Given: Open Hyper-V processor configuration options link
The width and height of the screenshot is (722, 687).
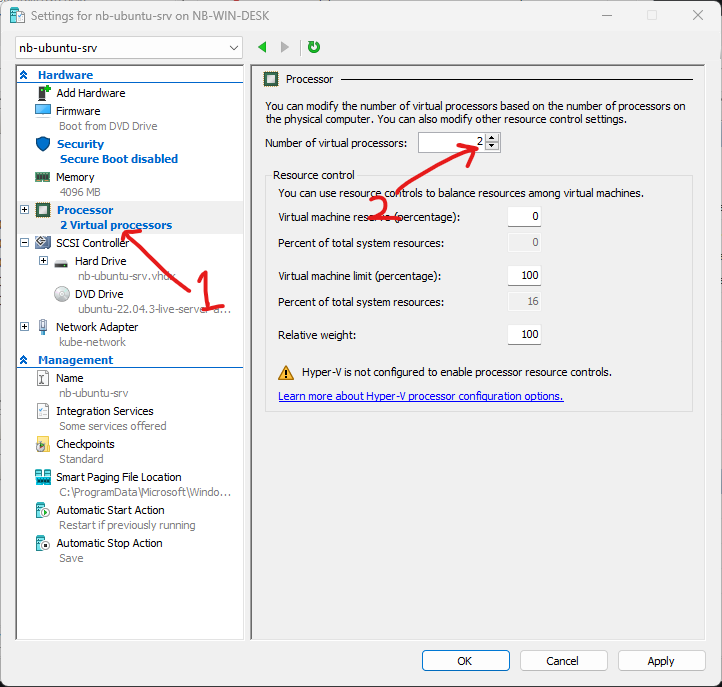Looking at the screenshot, I should point(420,396).
